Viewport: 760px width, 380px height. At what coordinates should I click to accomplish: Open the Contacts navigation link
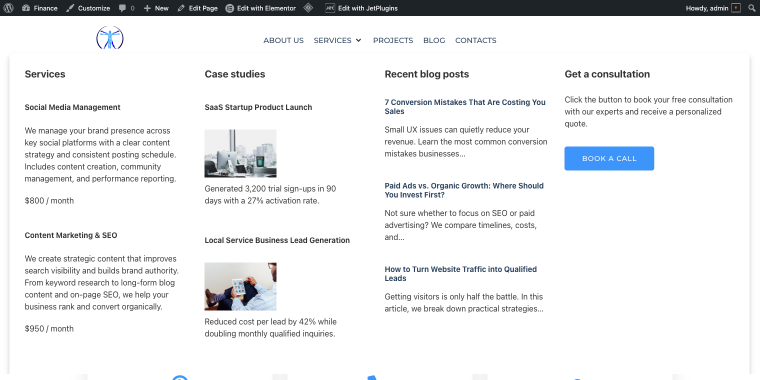tap(475, 40)
